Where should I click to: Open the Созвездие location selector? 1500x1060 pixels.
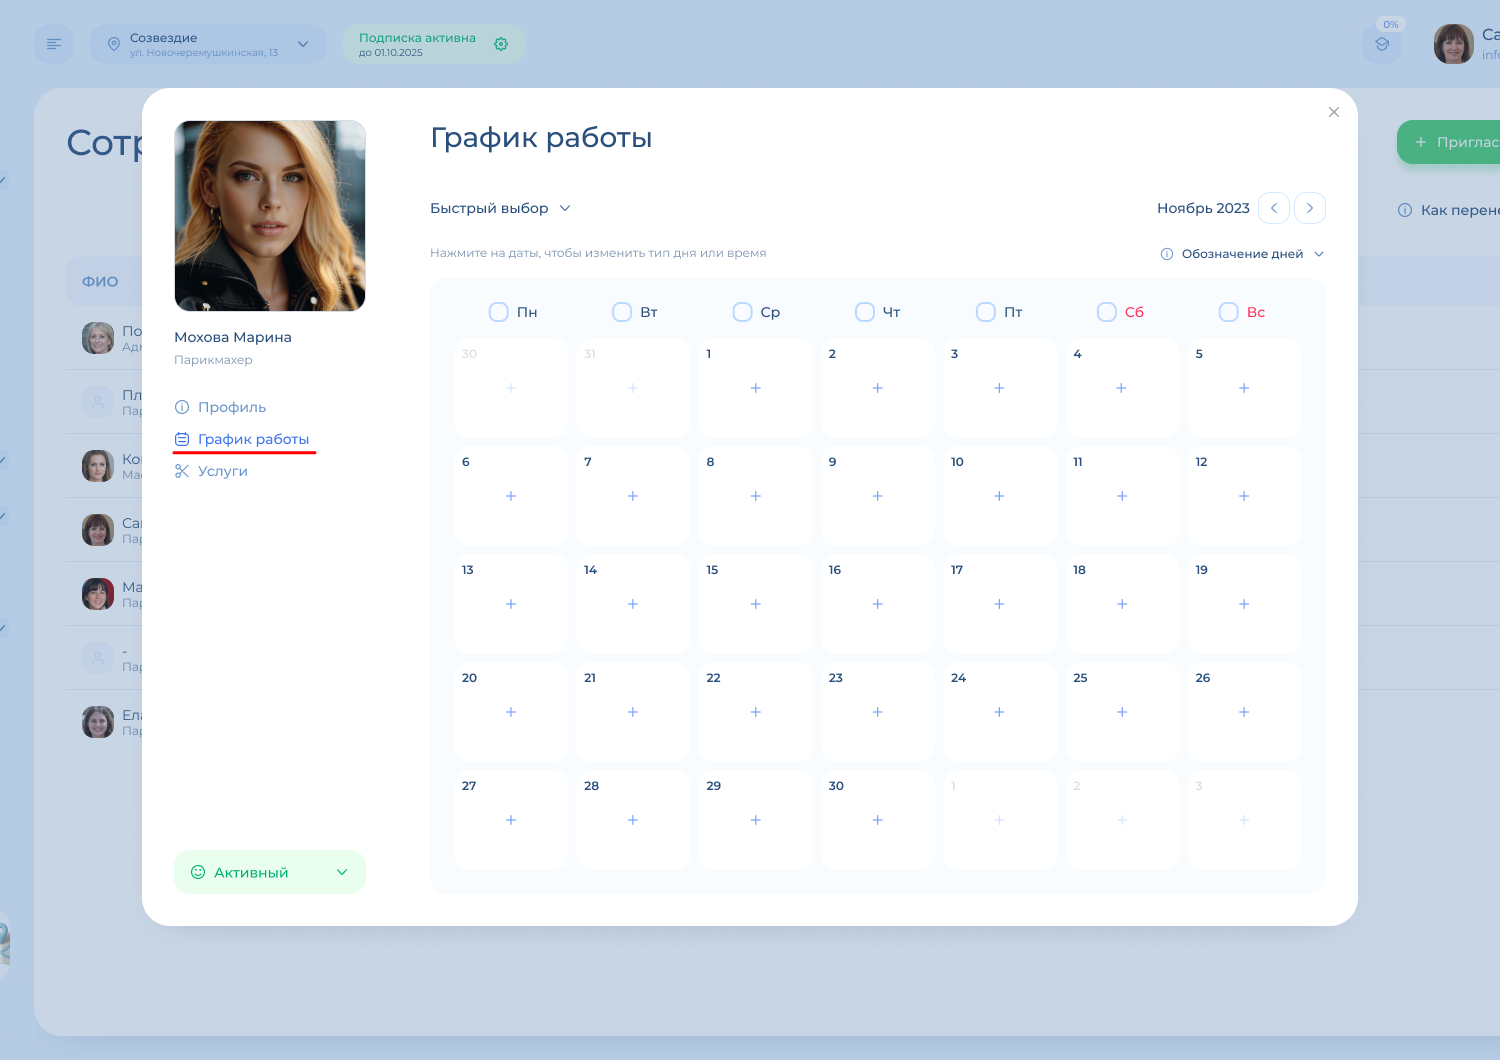coord(208,44)
